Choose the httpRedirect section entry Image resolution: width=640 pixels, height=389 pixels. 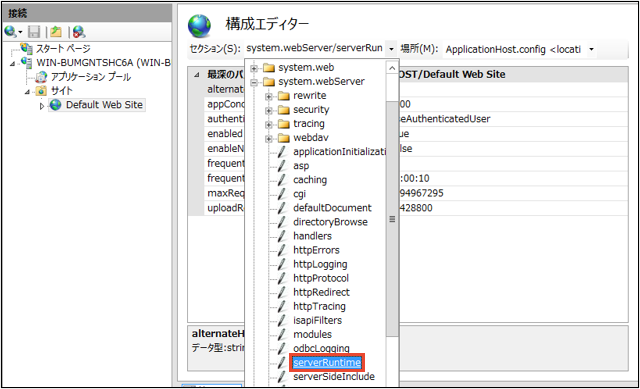(321, 292)
